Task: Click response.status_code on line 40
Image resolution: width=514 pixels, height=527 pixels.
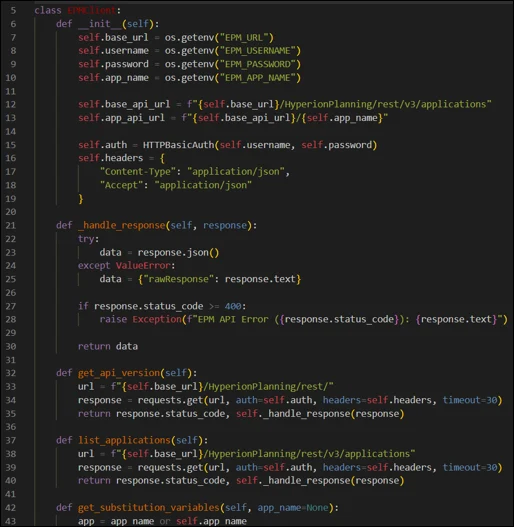Action: [170, 481]
